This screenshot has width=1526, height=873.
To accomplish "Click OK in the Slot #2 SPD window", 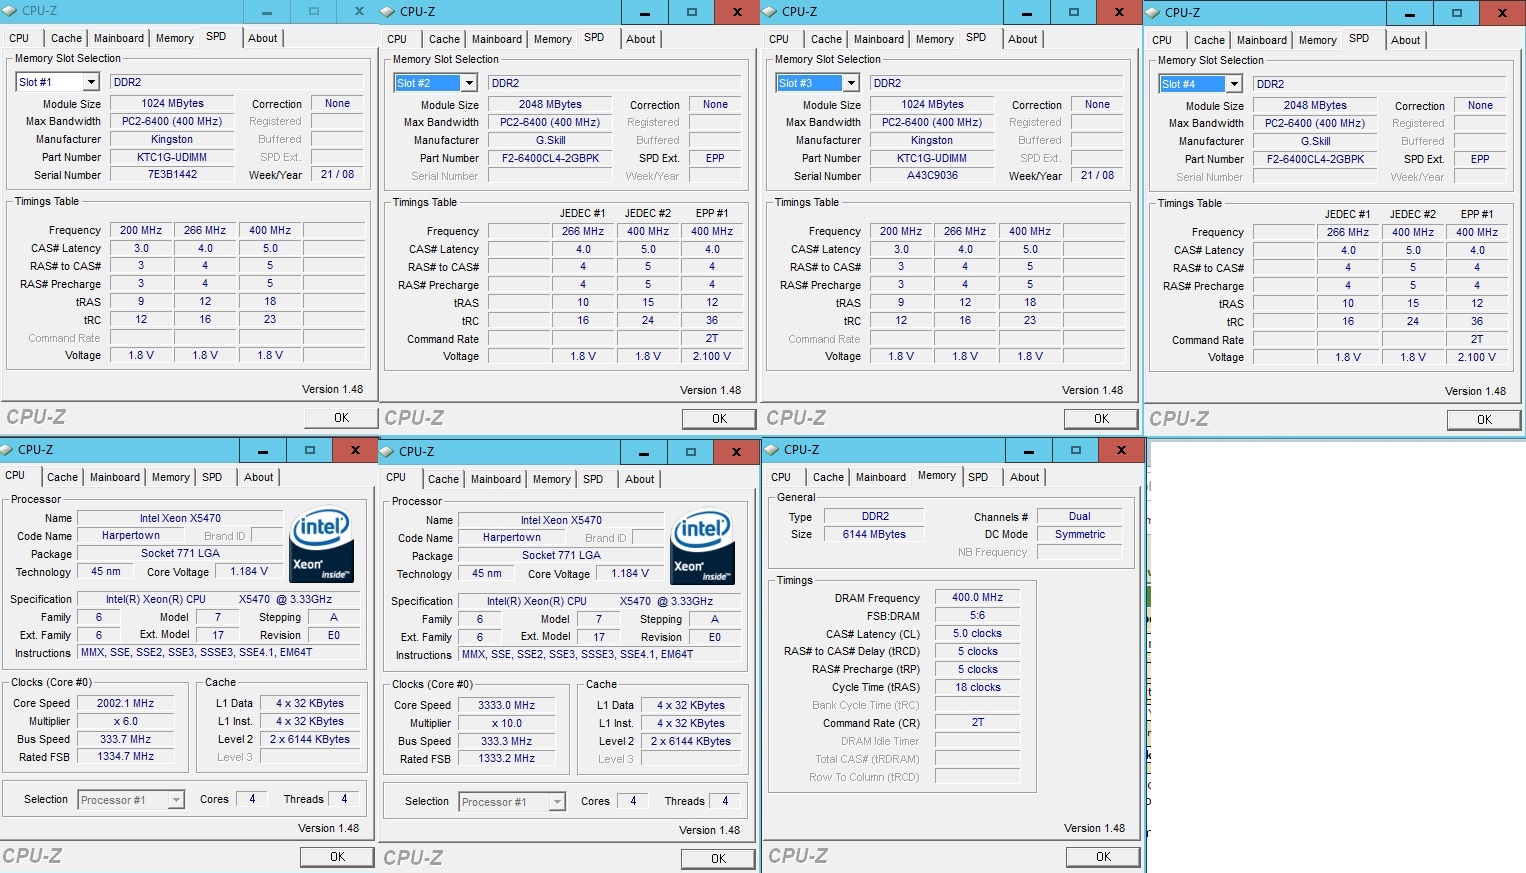I will click(719, 419).
